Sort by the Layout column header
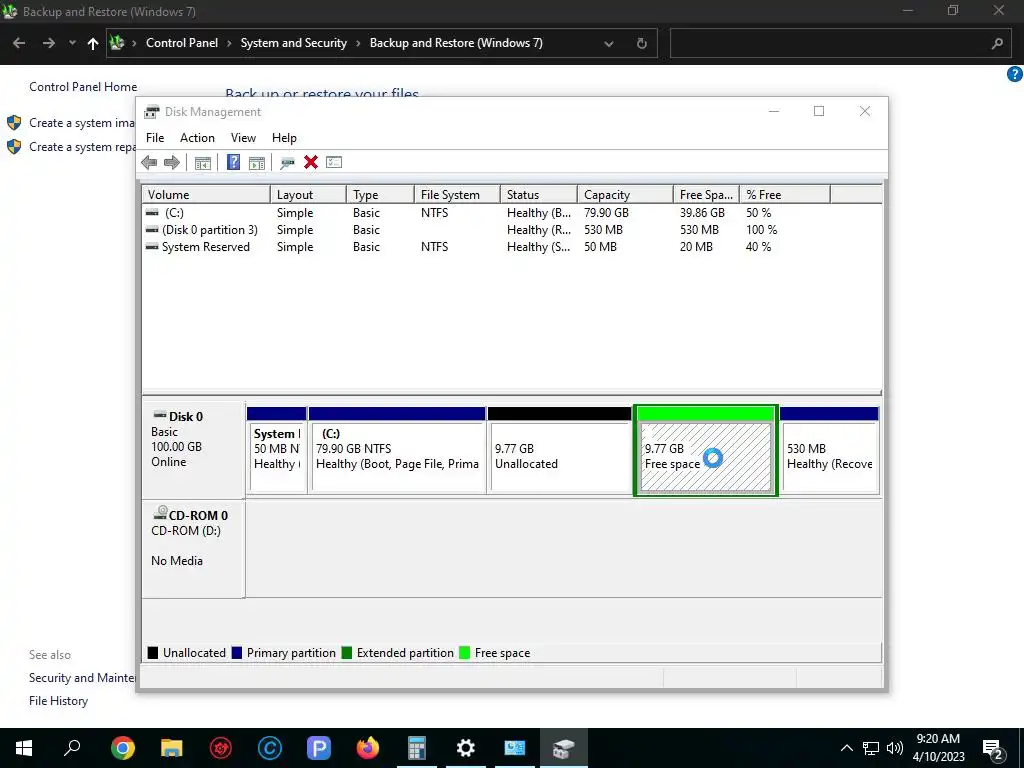1024x768 pixels. pos(308,195)
